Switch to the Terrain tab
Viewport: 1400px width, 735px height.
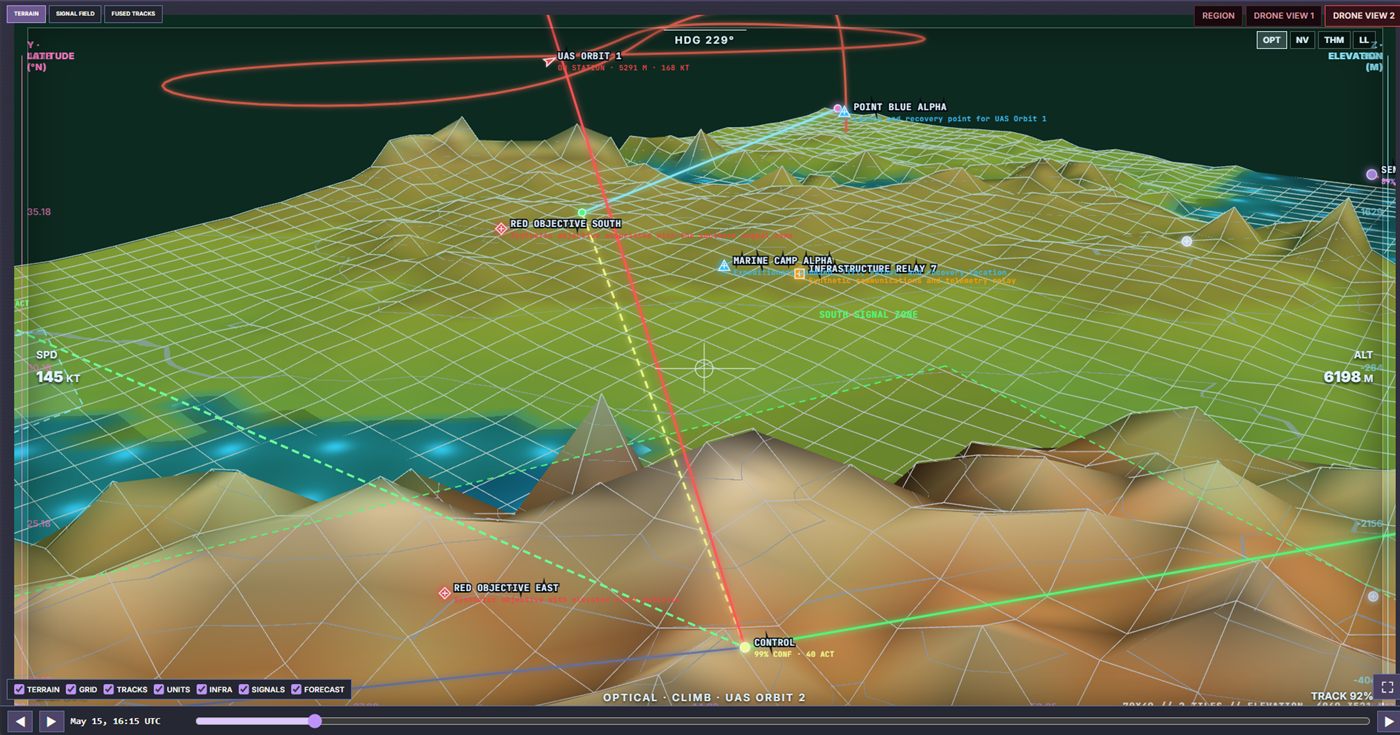(x=27, y=14)
